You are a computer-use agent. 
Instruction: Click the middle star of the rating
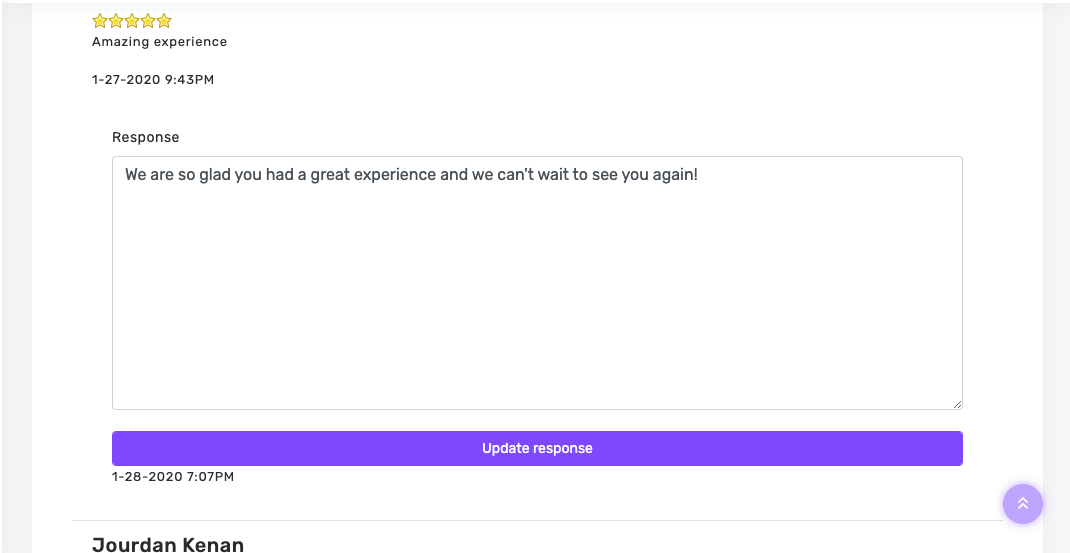(x=132, y=20)
